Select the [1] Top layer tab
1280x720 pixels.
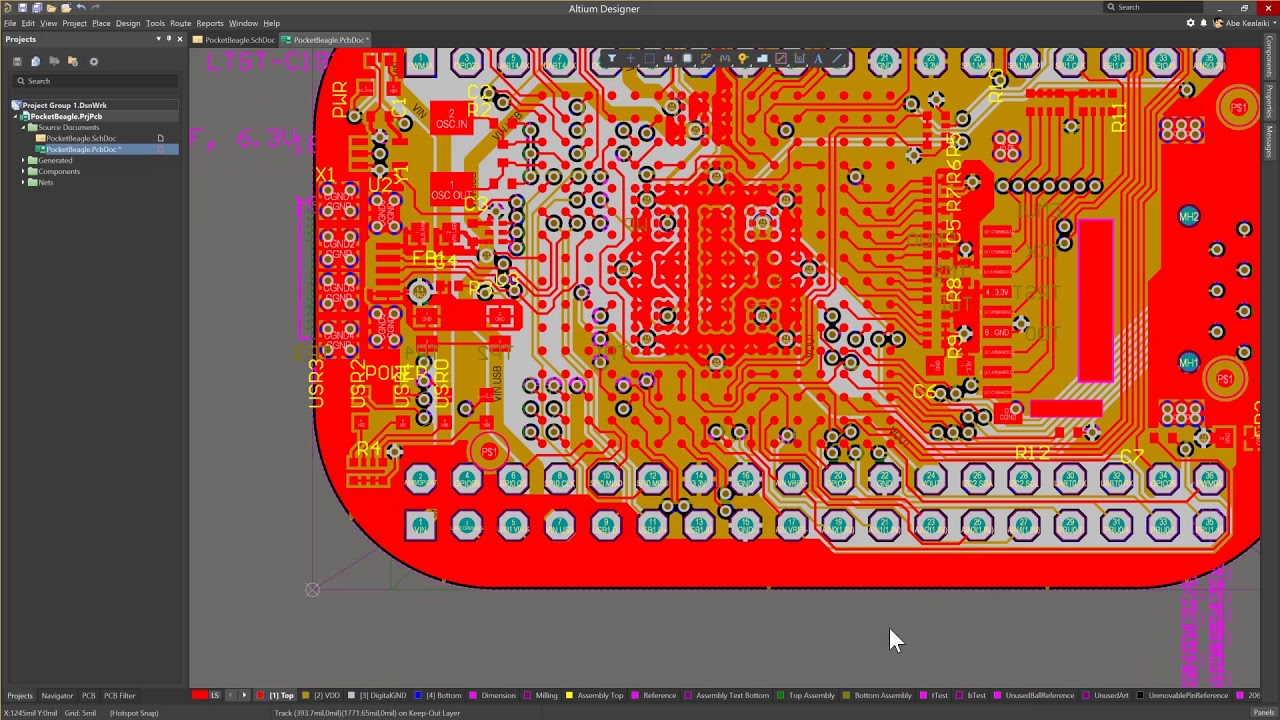pos(276,696)
